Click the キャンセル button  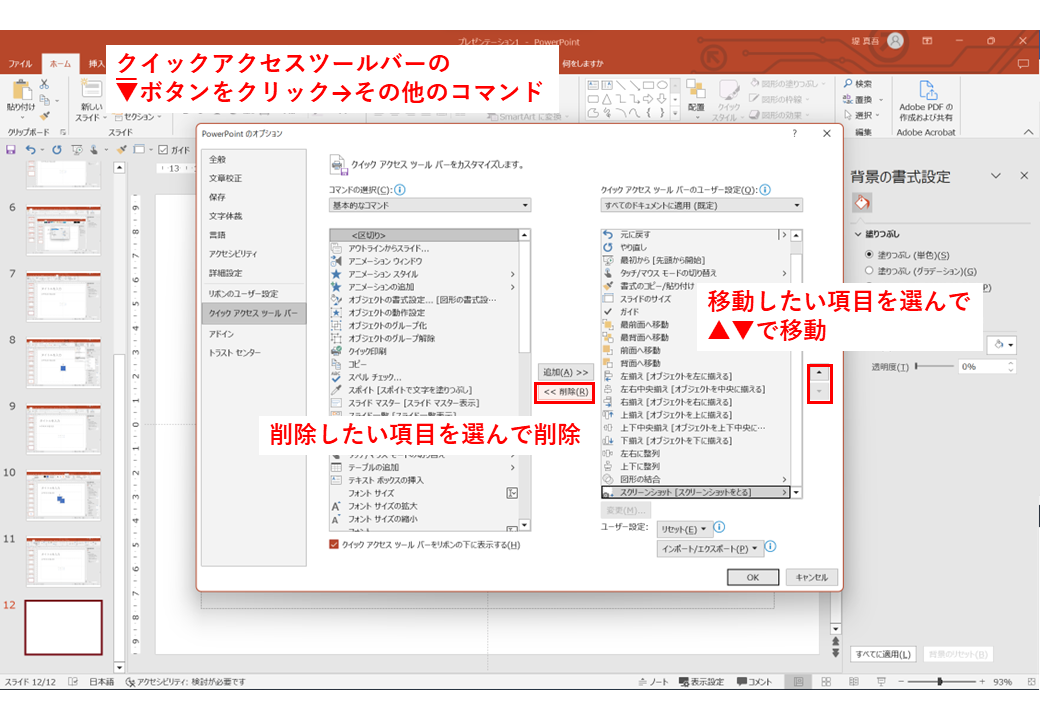812,577
